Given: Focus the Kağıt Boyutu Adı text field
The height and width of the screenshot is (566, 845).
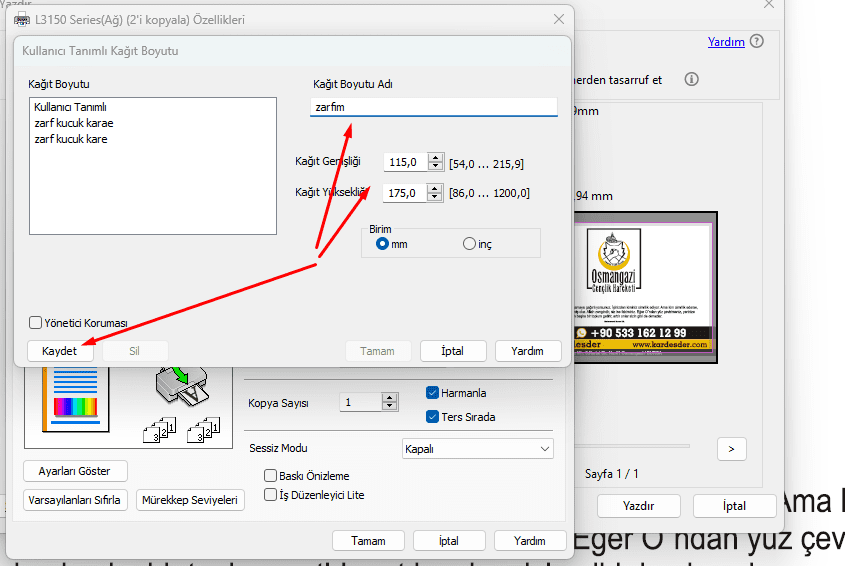Looking at the screenshot, I should click(x=434, y=107).
